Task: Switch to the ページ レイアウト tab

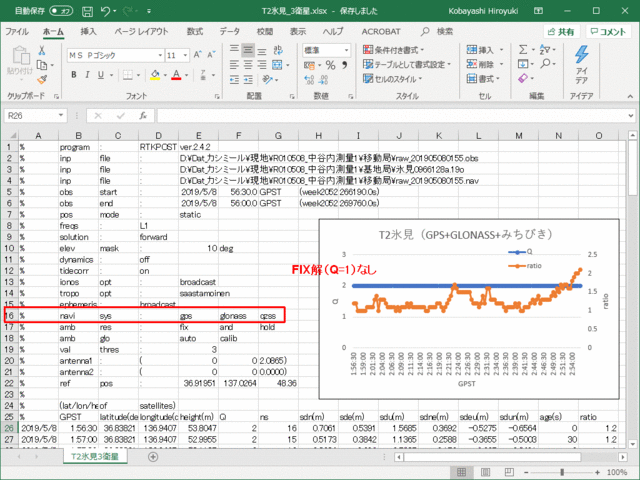Action: pos(141,31)
